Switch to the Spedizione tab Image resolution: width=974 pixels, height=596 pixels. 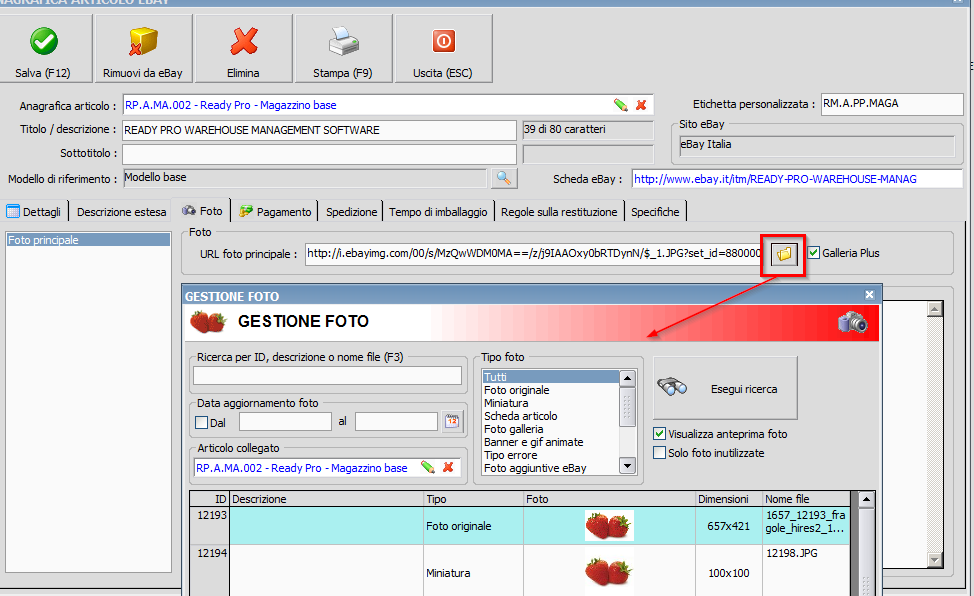click(x=351, y=212)
